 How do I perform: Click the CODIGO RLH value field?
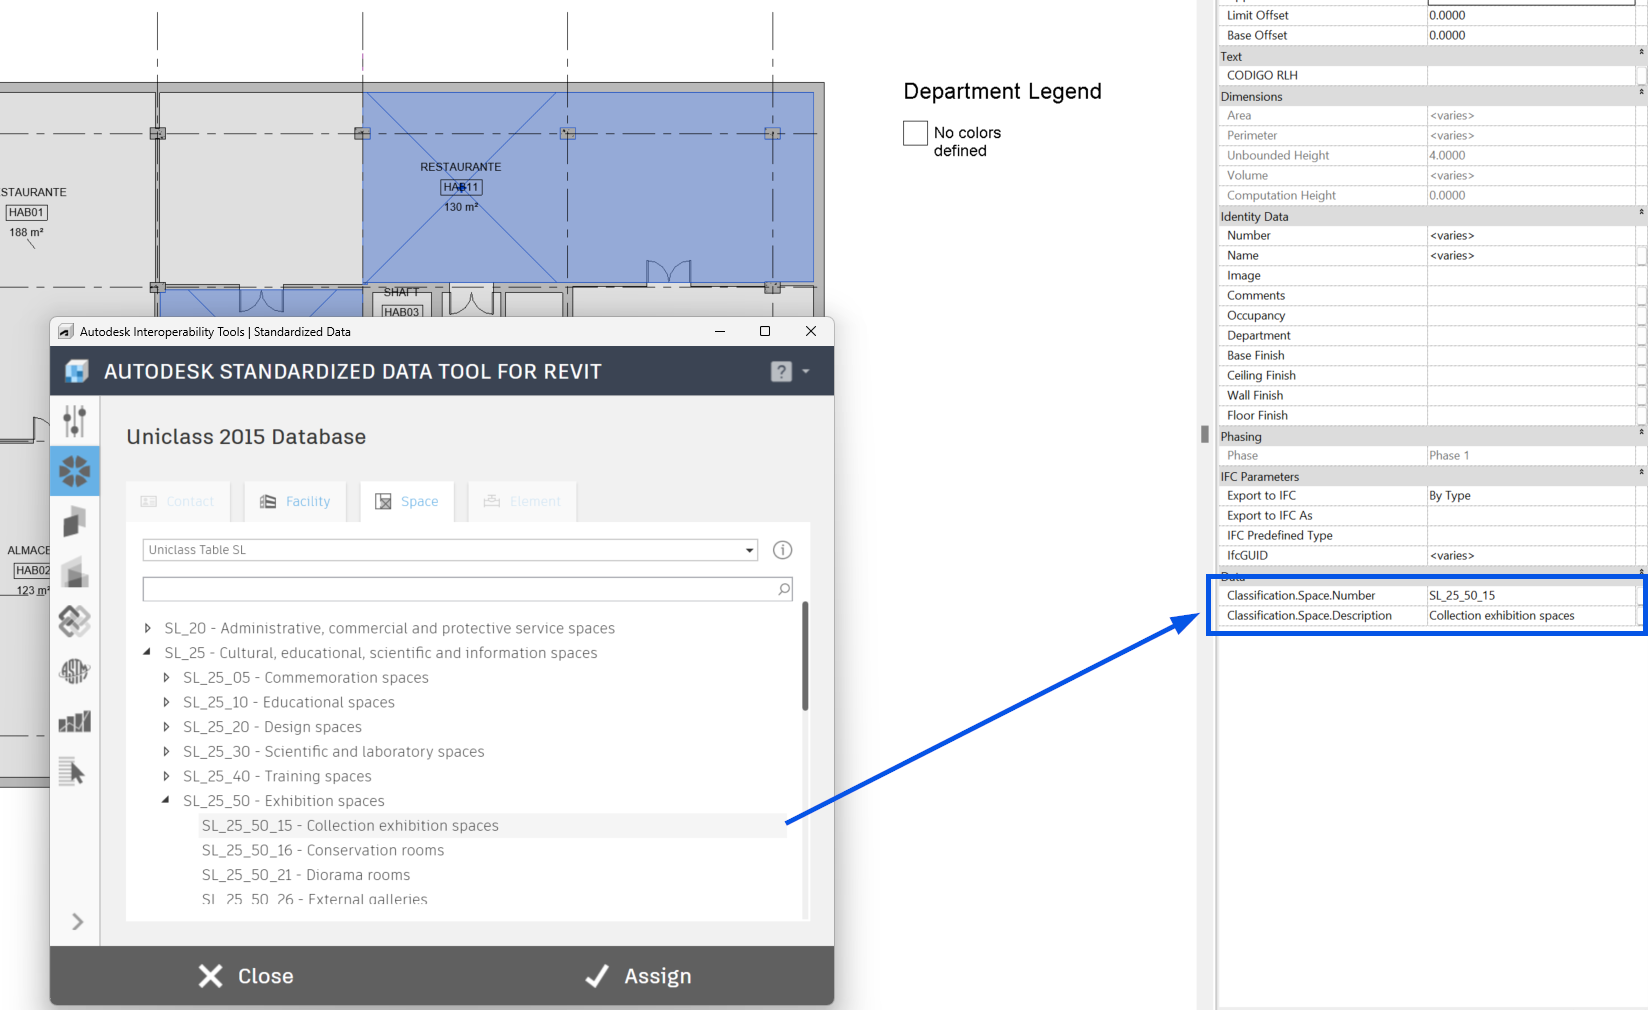1531,75
